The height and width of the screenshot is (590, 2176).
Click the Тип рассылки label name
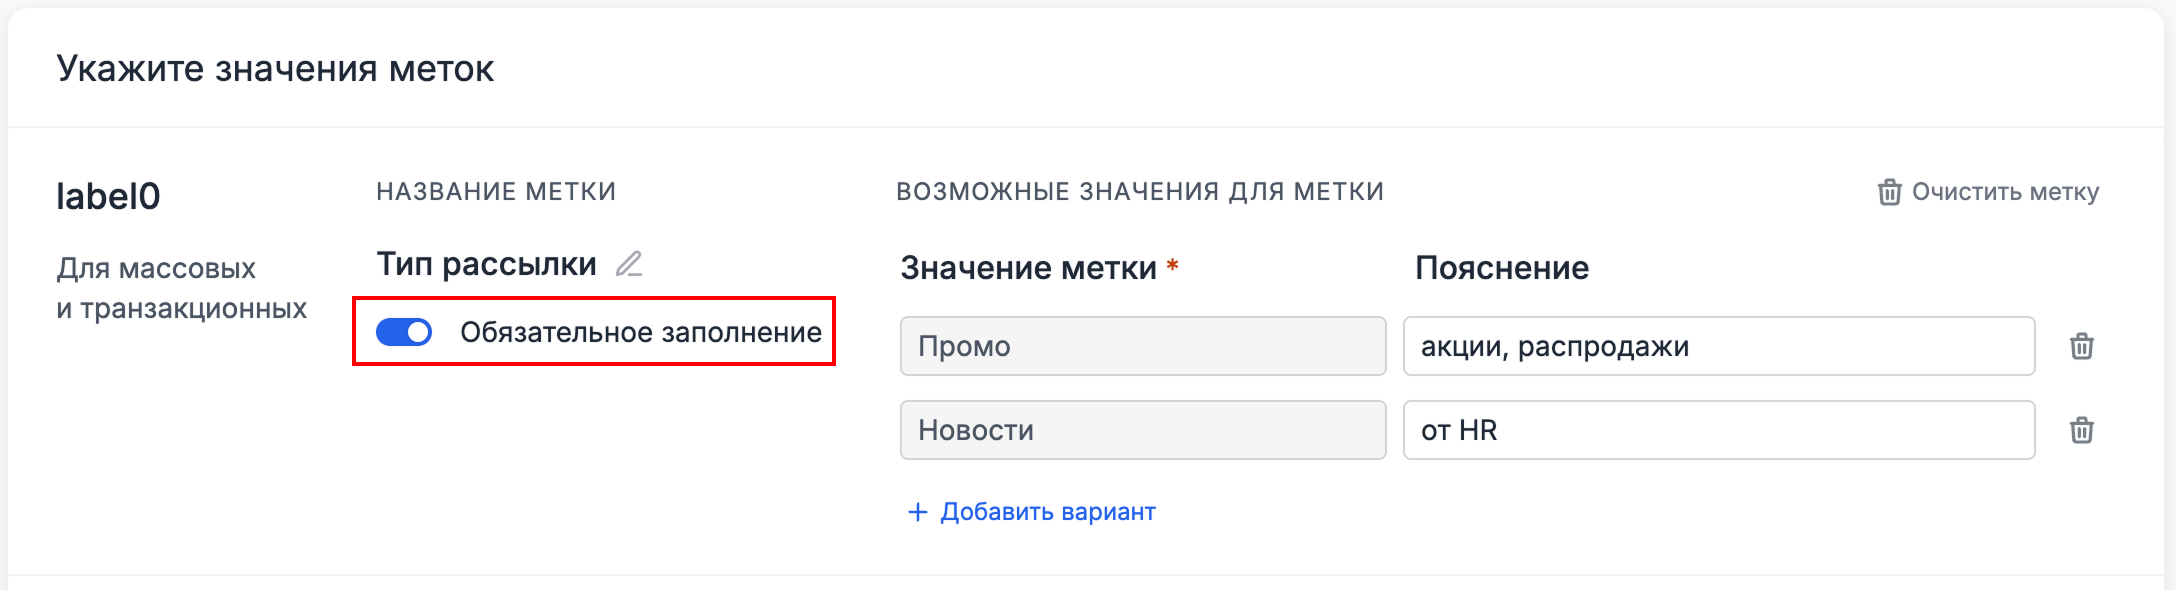(486, 264)
